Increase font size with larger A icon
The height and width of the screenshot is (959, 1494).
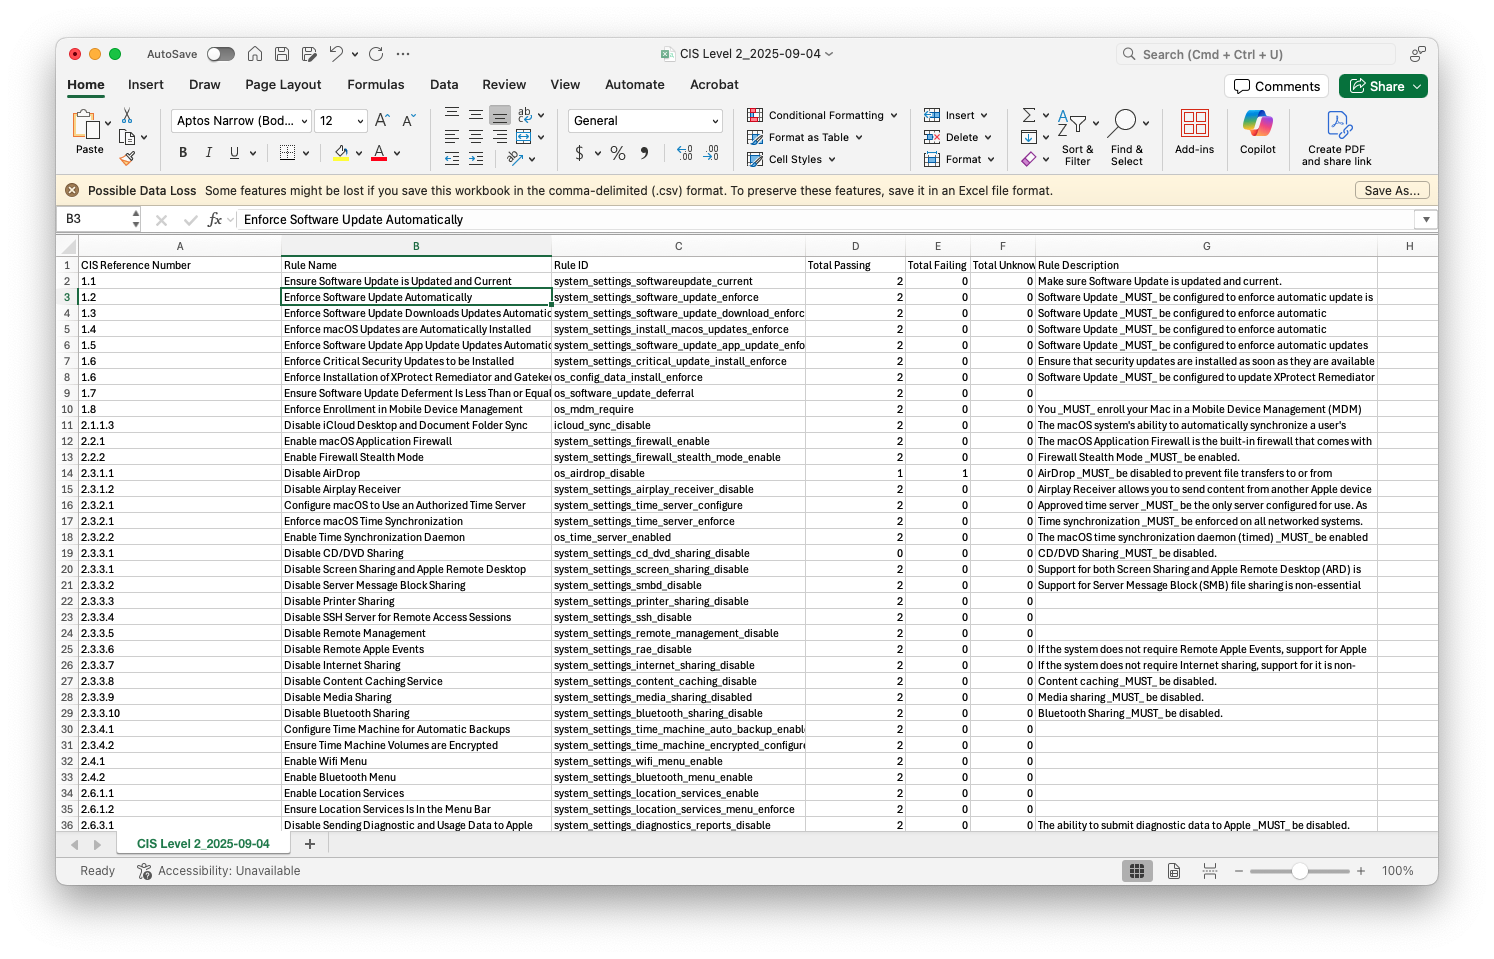coord(382,121)
